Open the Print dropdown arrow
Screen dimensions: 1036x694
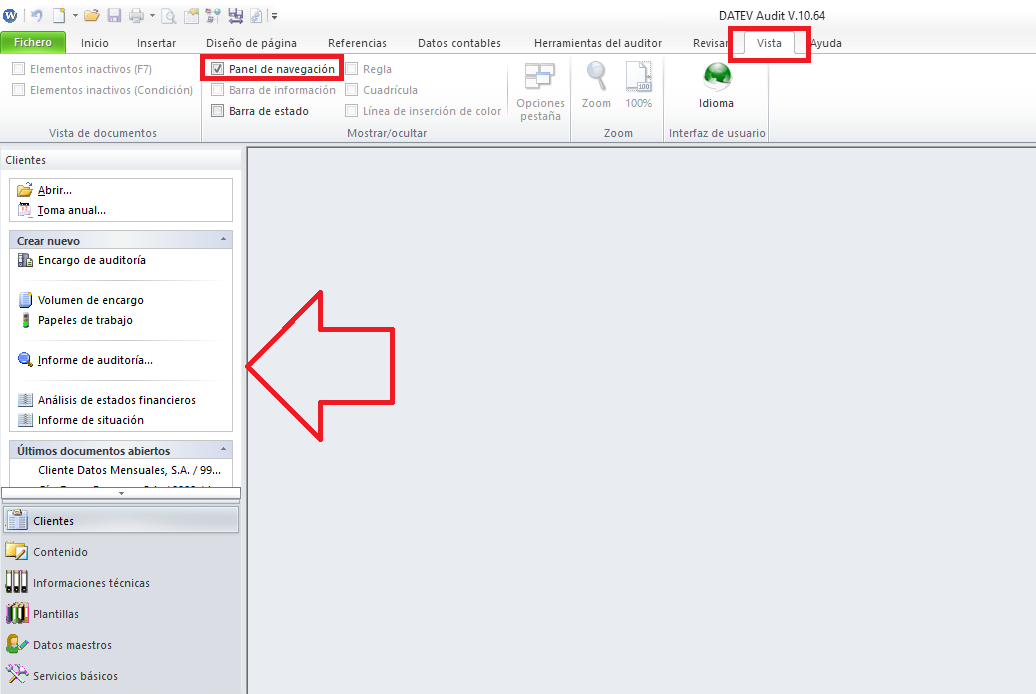[152, 16]
